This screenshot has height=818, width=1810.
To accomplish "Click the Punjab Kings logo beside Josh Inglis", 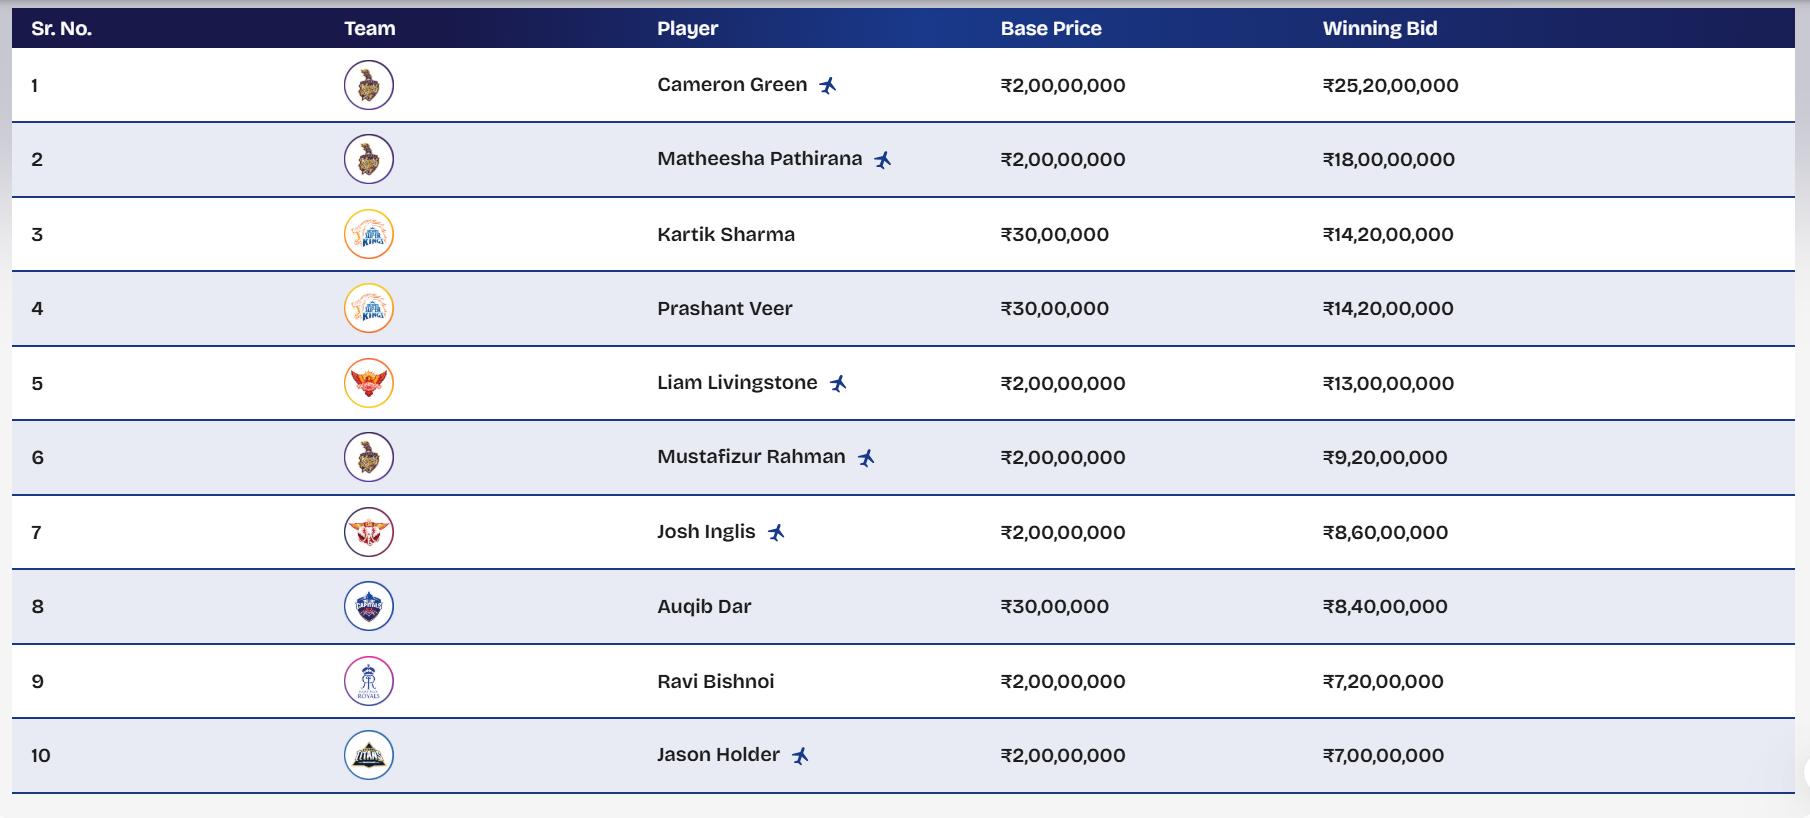I will (368, 532).
